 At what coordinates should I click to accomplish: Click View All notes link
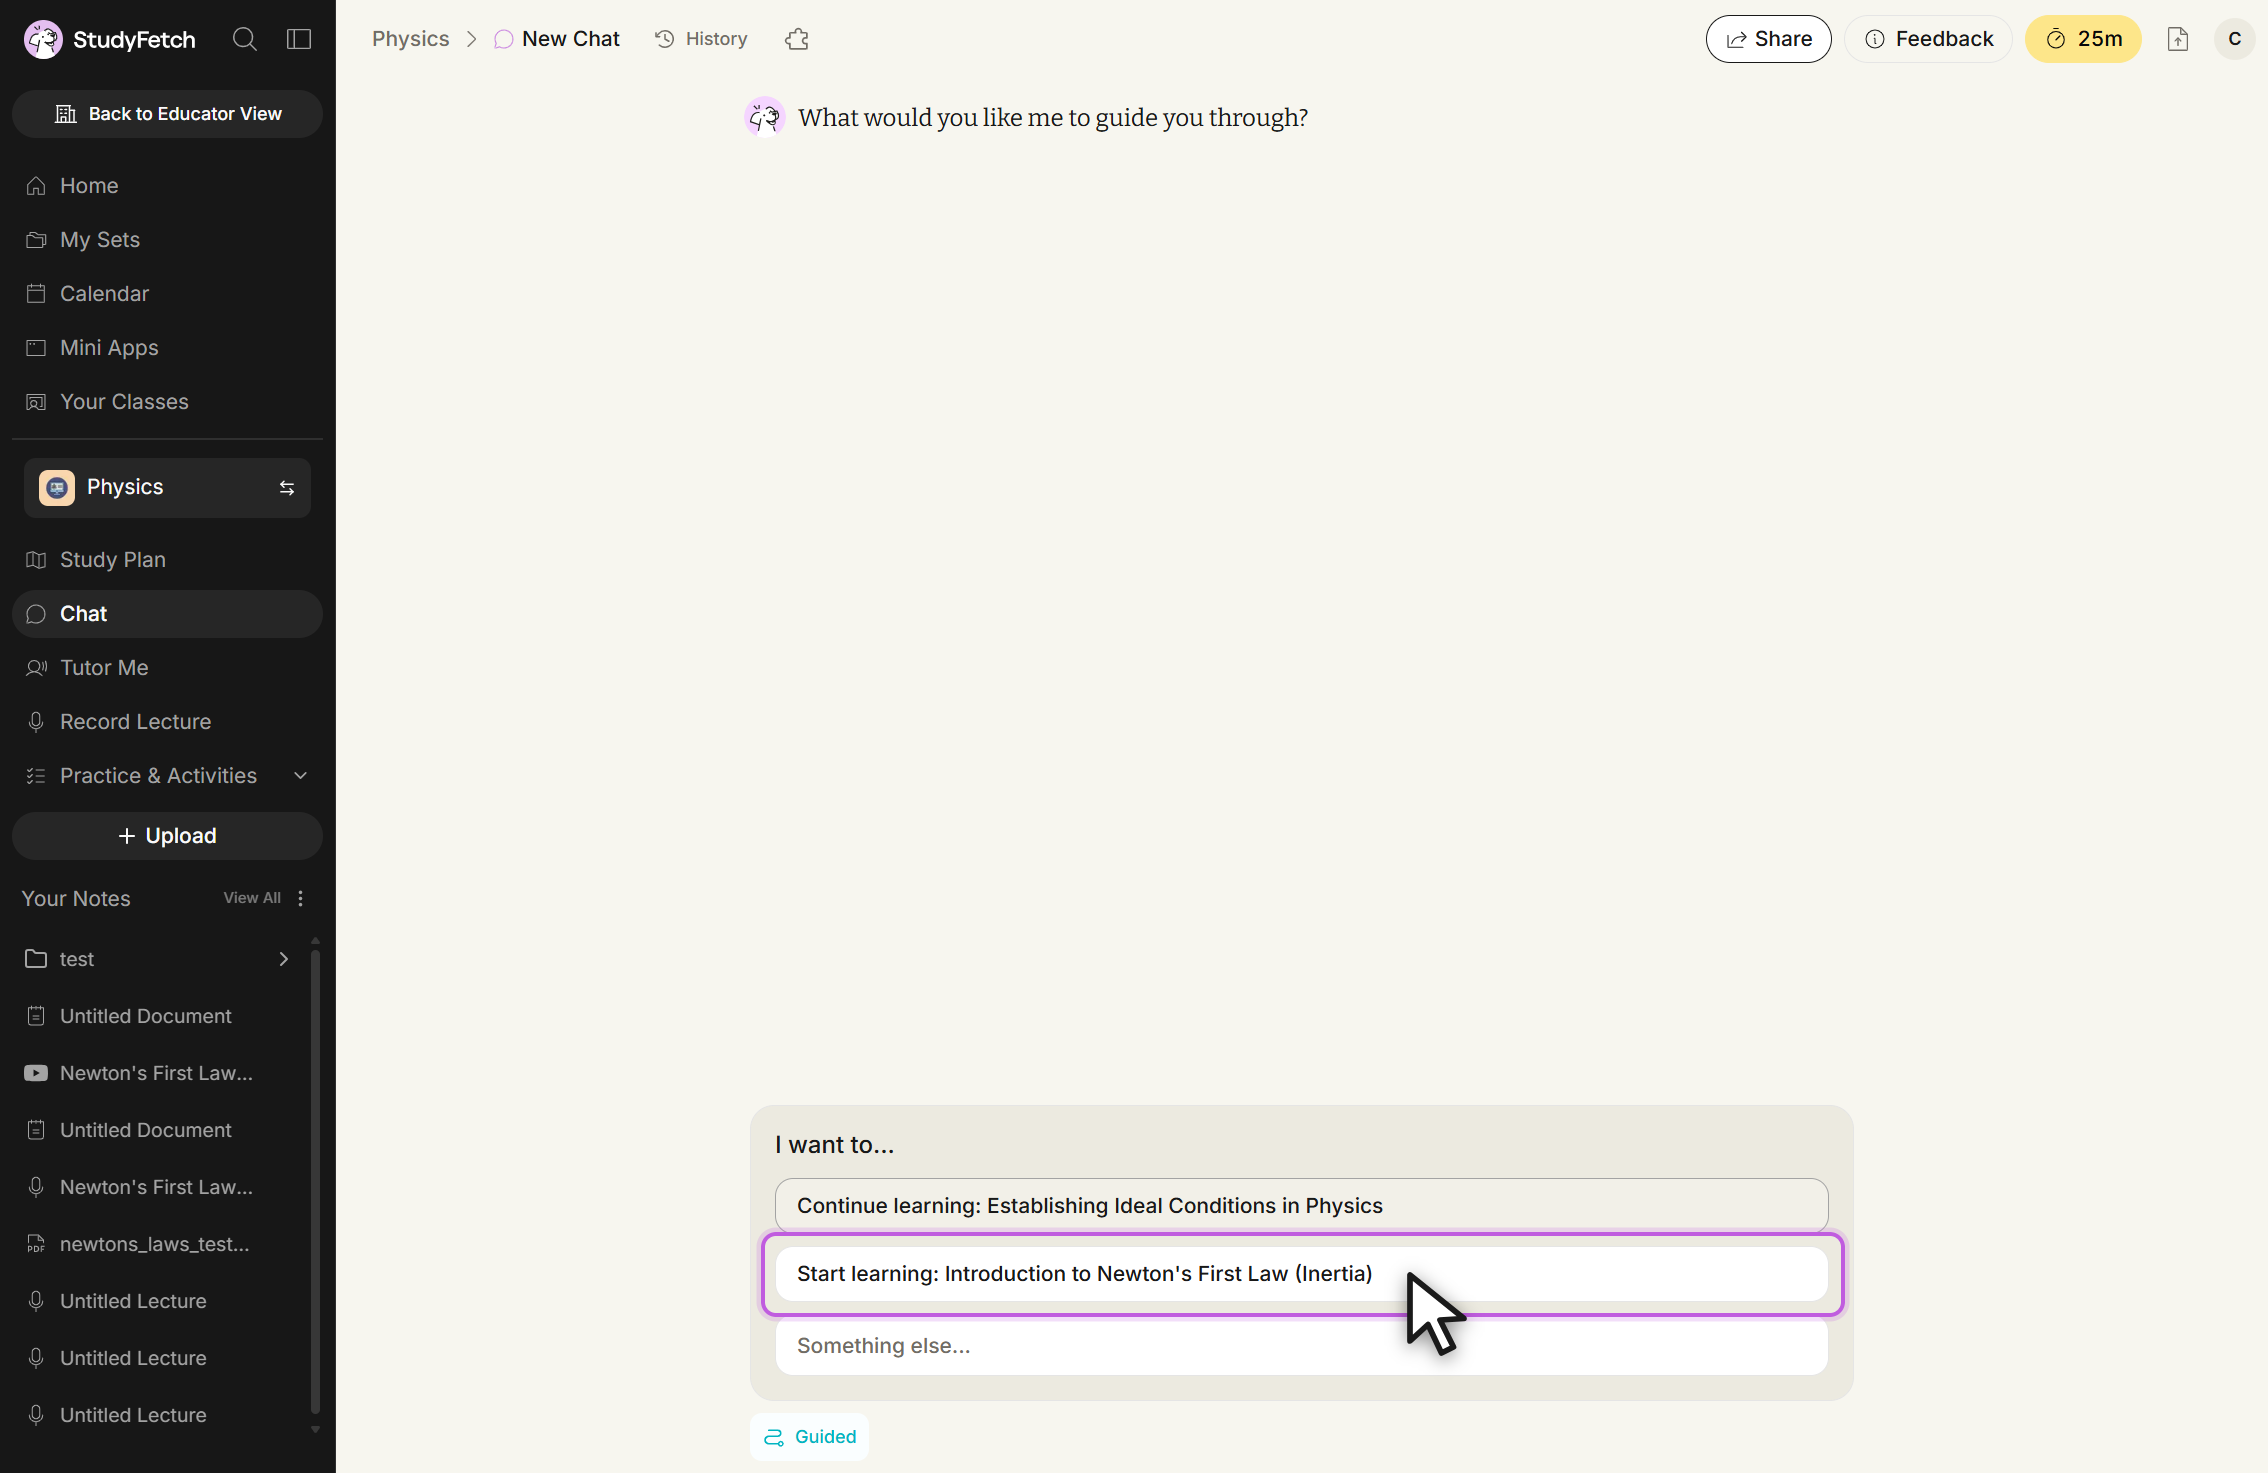pos(252,898)
